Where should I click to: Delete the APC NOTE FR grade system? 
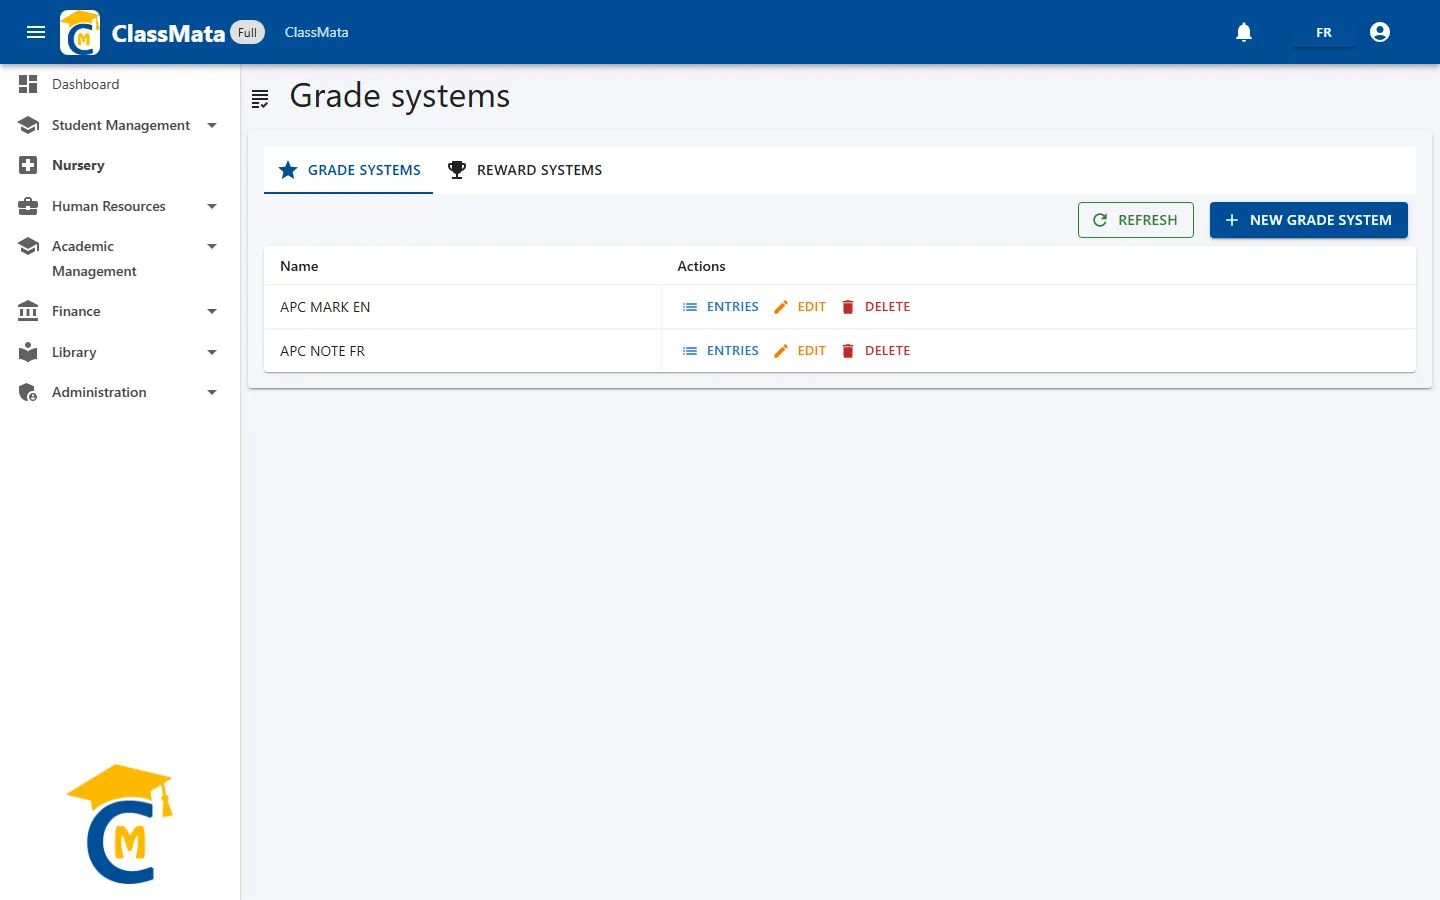point(876,351)
